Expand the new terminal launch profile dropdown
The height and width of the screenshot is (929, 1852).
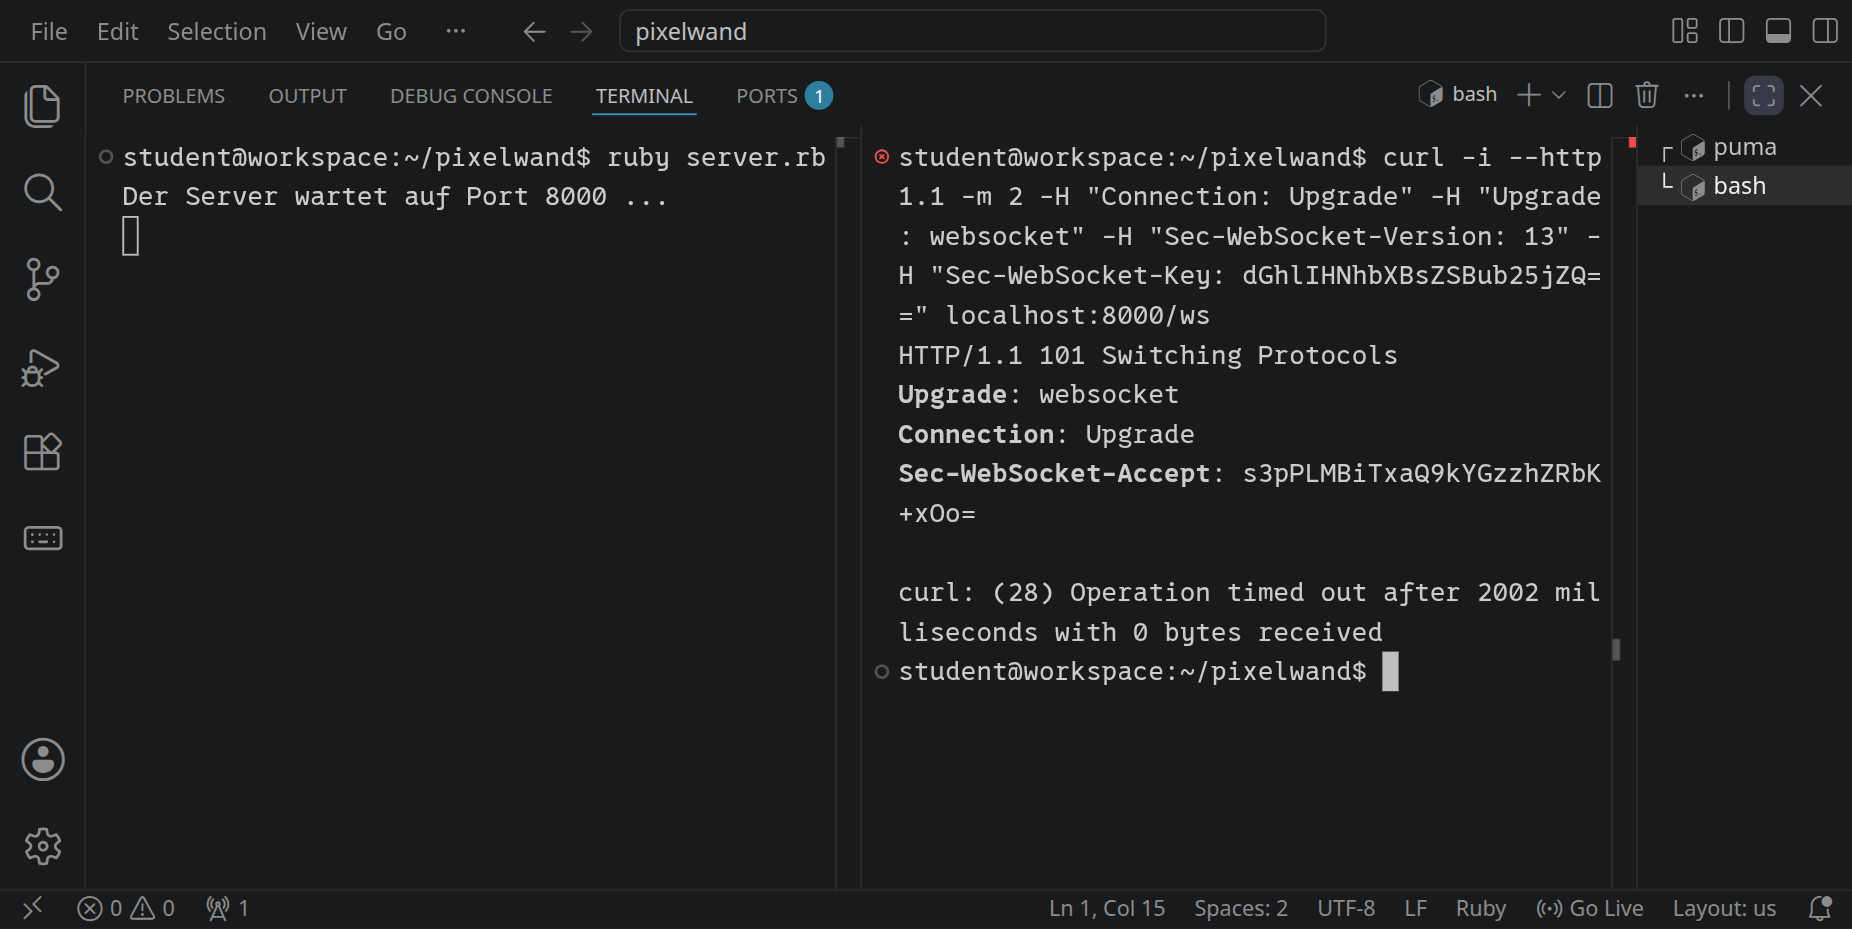tap(1558, 96)
